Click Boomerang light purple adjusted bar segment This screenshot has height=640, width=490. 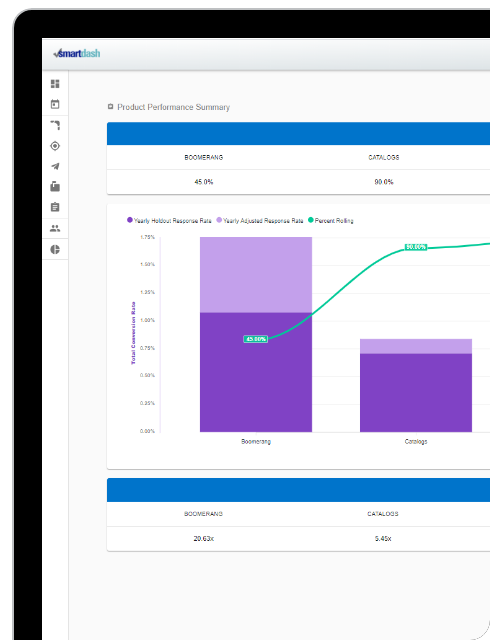coord(256,275)
